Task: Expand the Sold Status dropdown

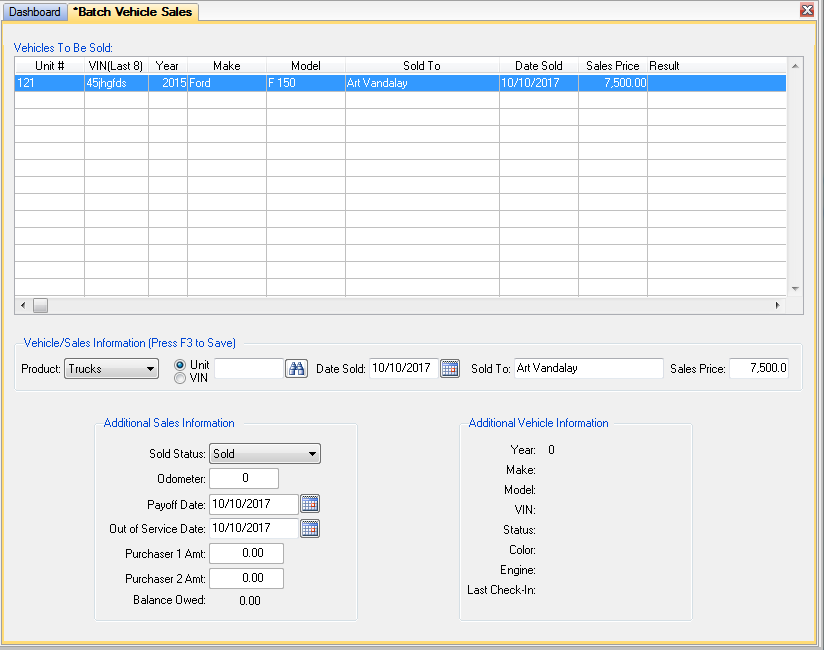Action: [265, 454]
